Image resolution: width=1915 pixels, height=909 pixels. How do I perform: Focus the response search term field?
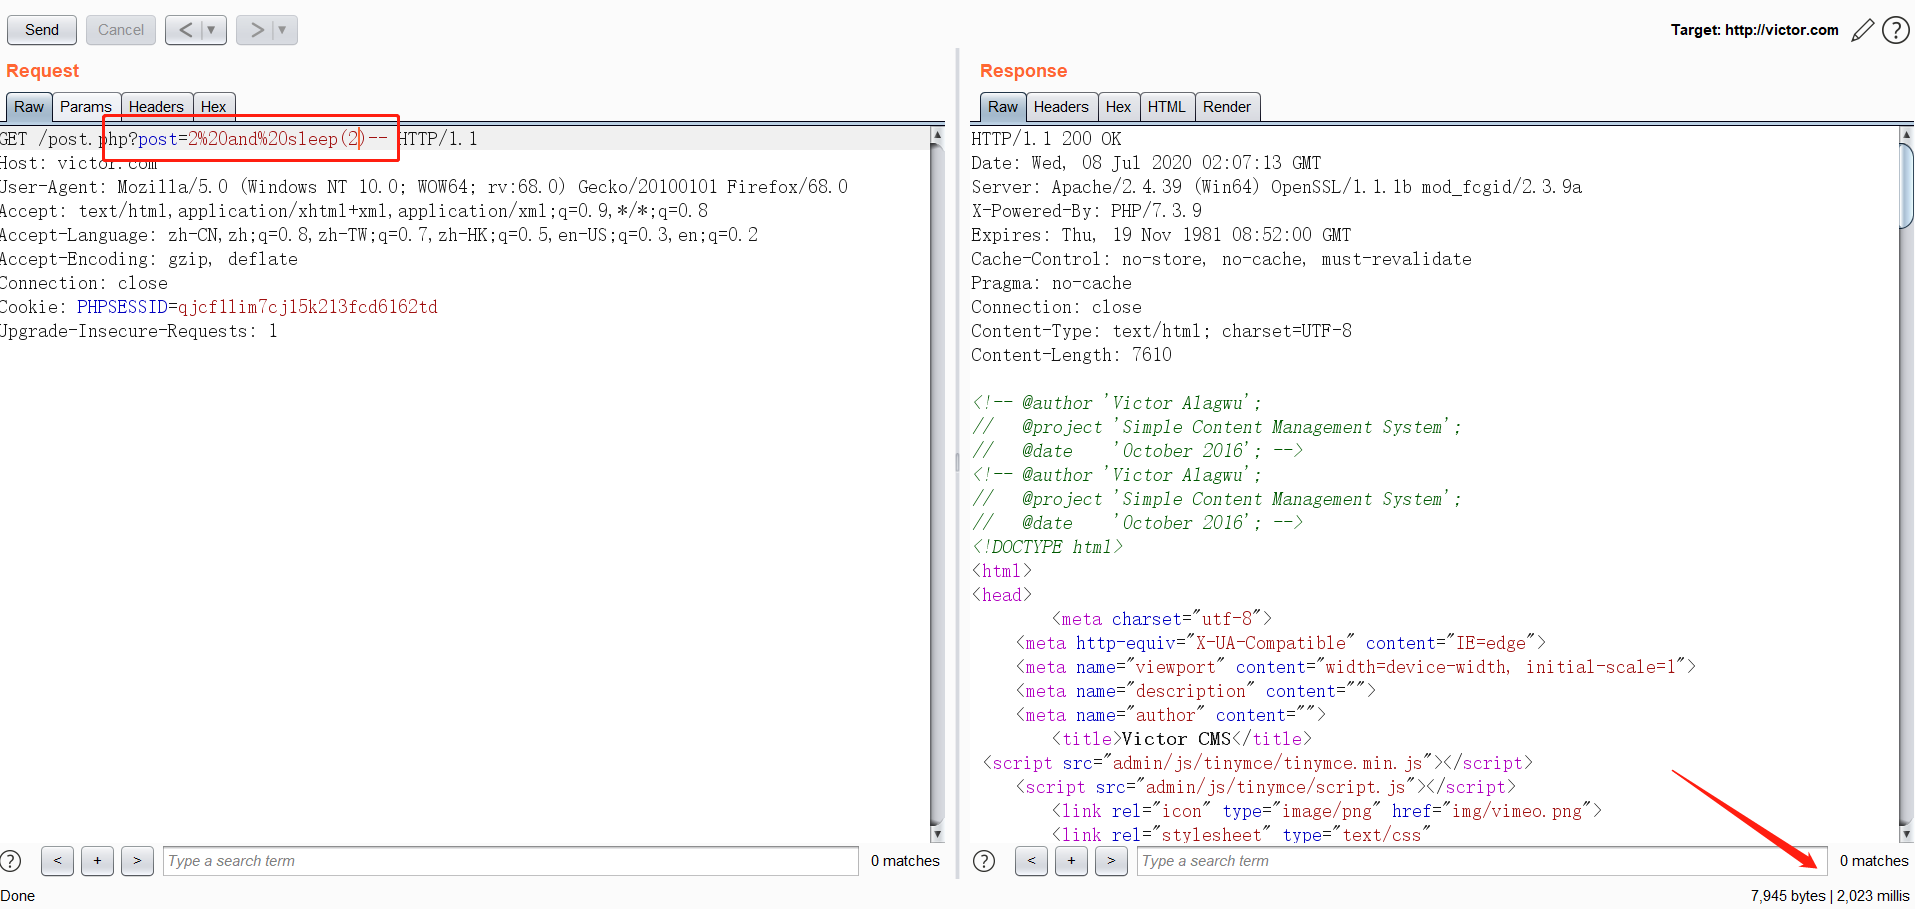(x=1482, y=861)
